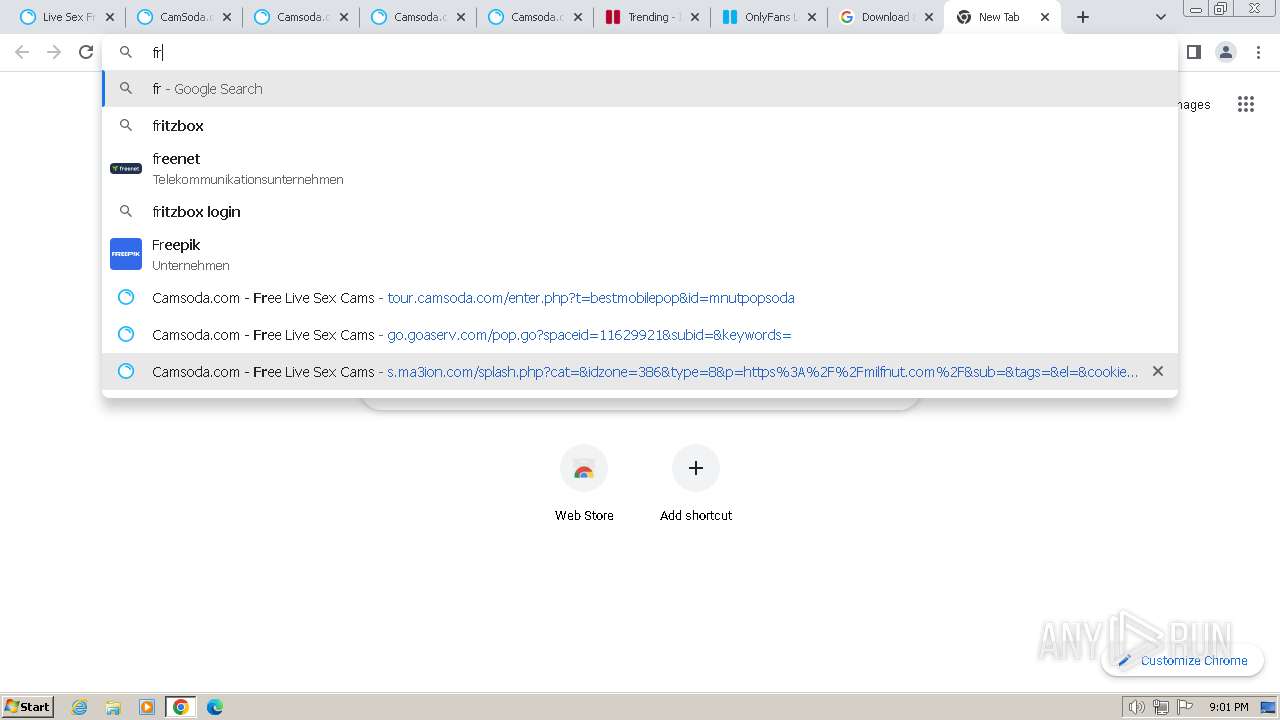Viewport: 1280px width, 720px height.
Task: Click the clock showing 9:01 PM
Action: click(1228, 707)
